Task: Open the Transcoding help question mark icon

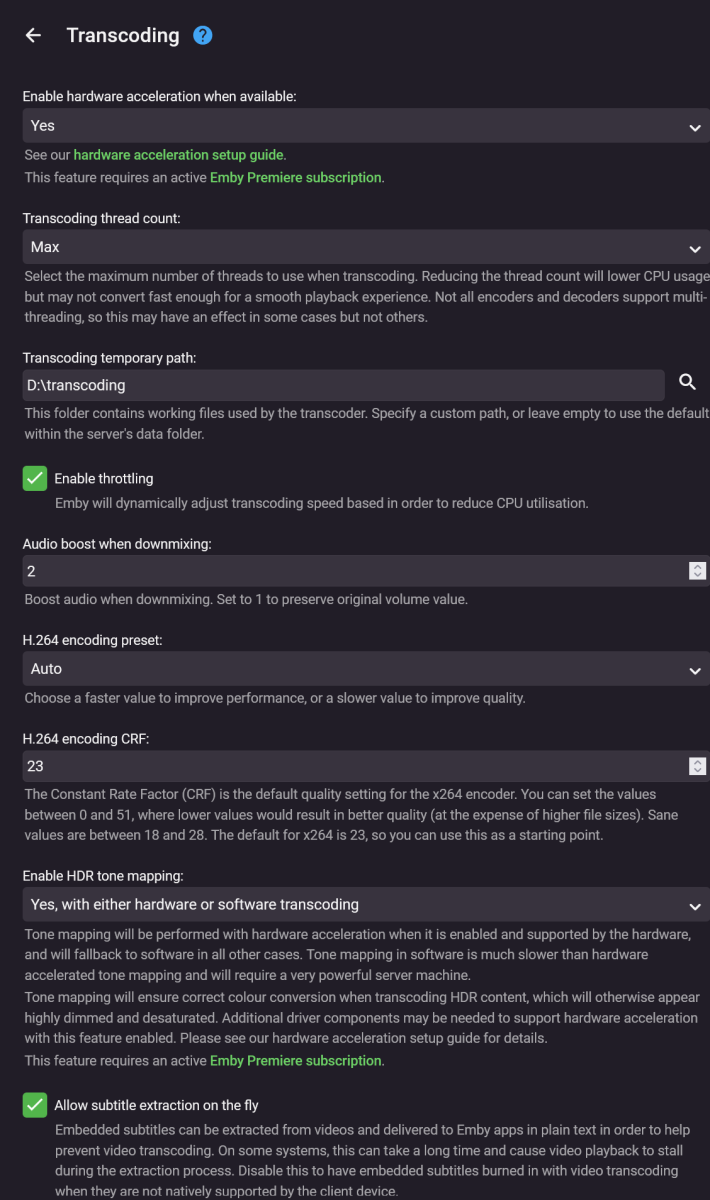Action: pyautogui.click(x=203, y=36)
